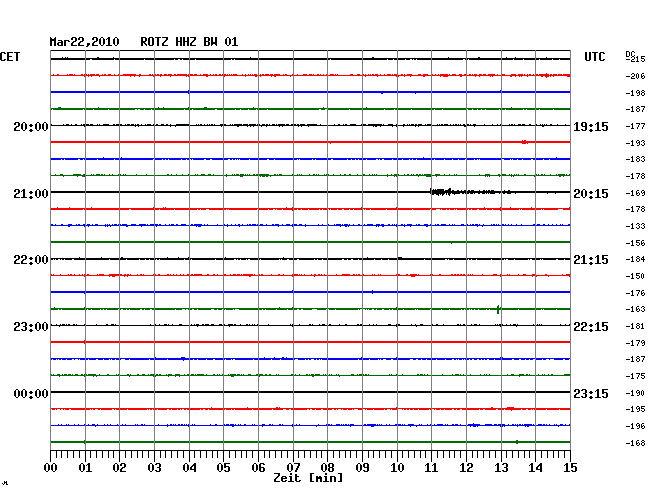Click the "09" minute axis label

(x=362, y=468)
